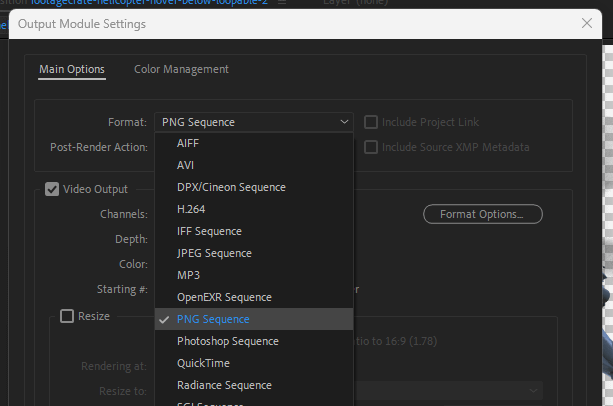Viewport: 613px width, 406px height.
Task: Tick the Include Project Link checkbox
Action: (371, 122)
